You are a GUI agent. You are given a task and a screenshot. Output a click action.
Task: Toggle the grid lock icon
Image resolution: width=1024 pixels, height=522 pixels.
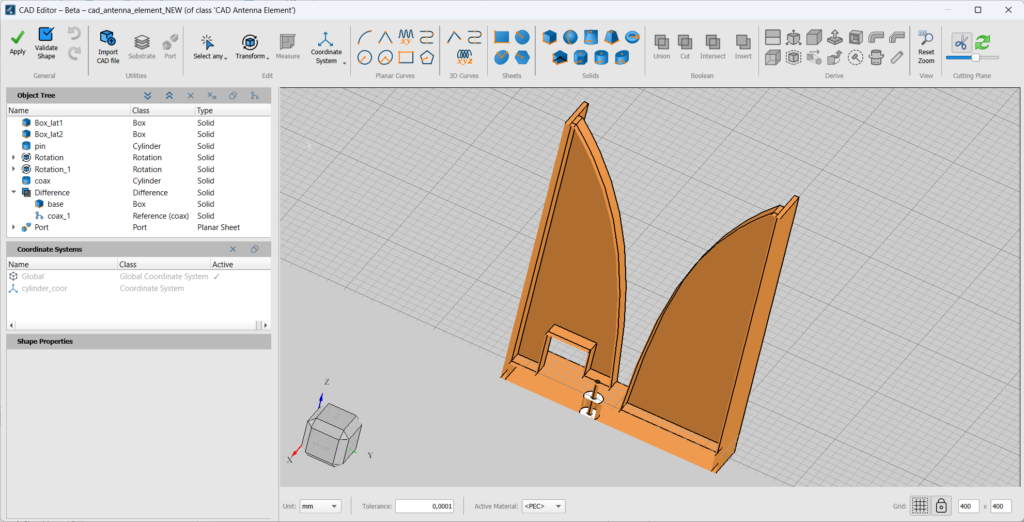941,506
